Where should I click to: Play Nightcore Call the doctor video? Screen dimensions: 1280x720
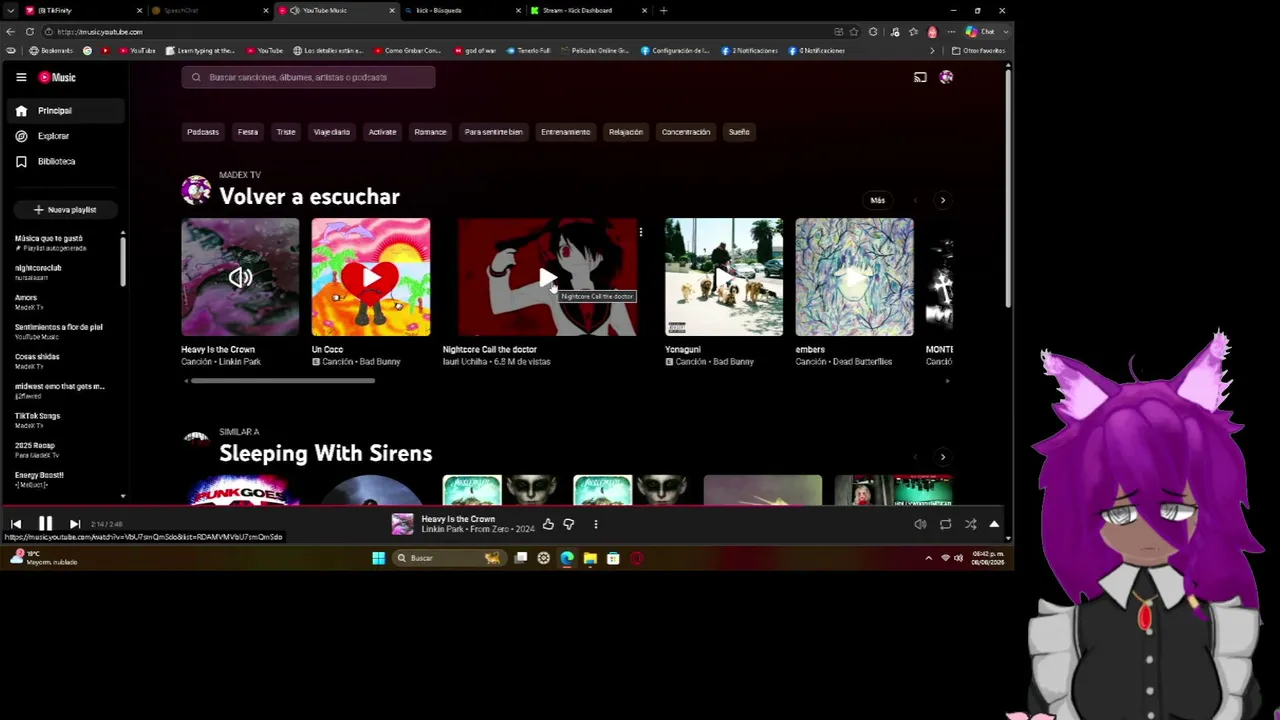(548, 277)
